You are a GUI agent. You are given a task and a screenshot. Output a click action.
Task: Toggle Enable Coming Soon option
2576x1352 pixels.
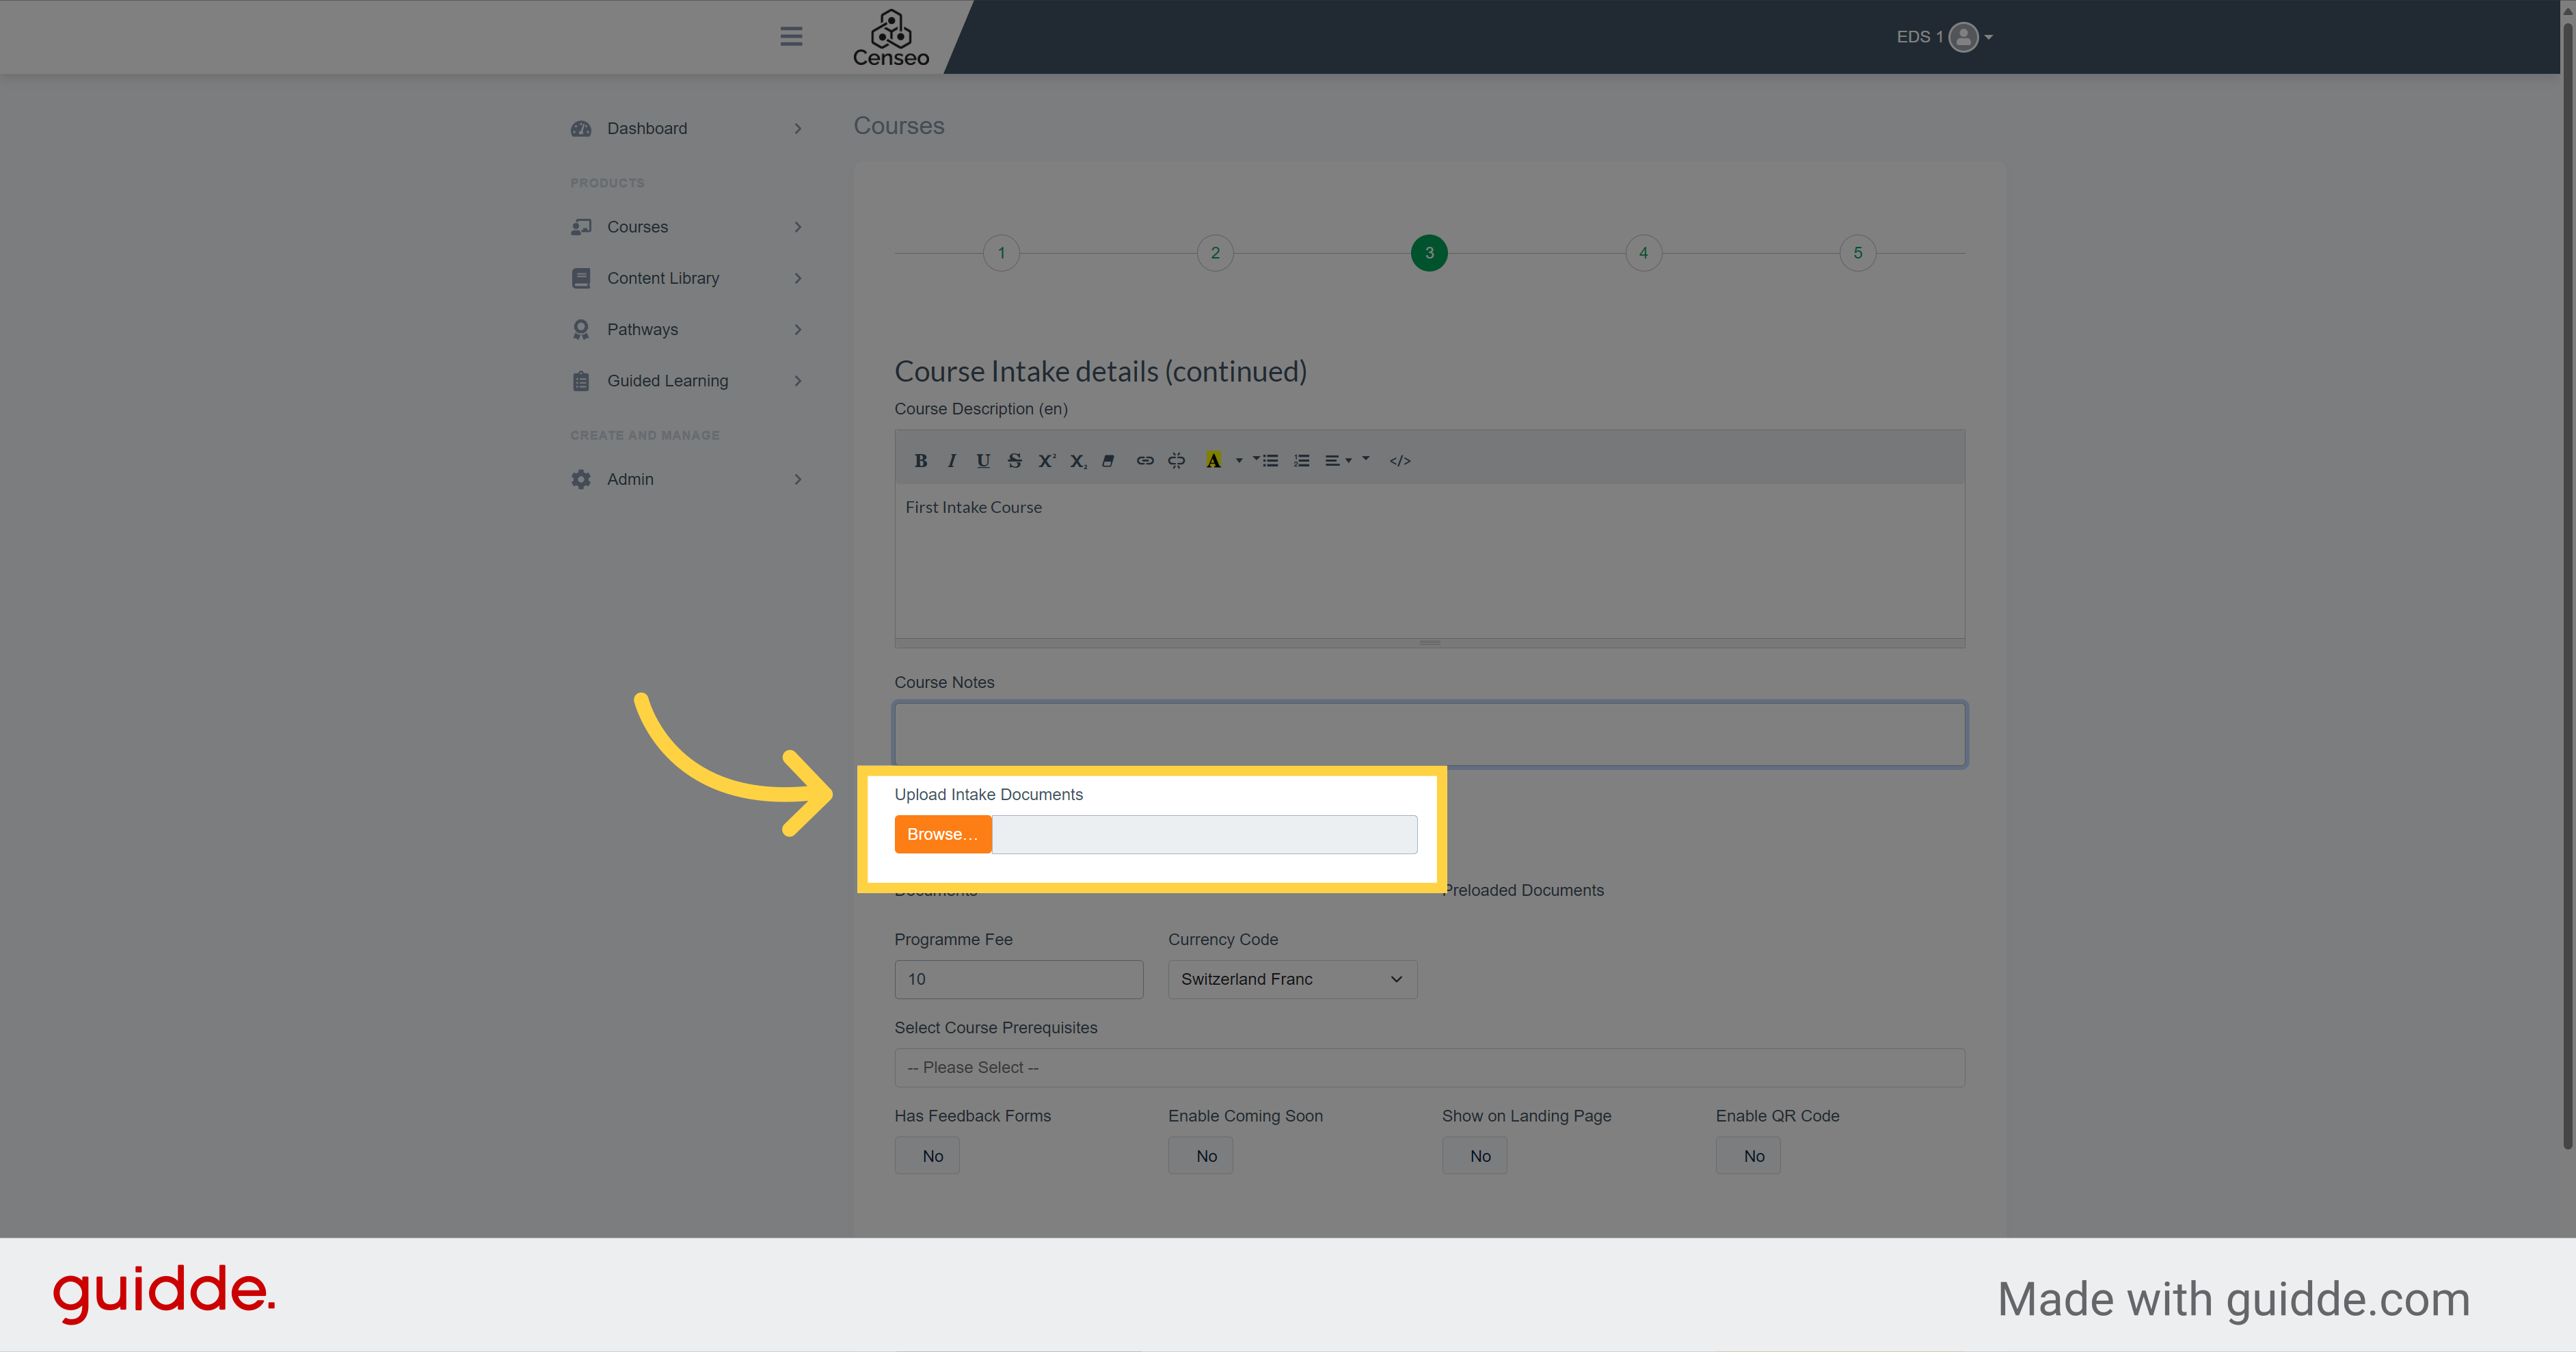point(1205,1154)
